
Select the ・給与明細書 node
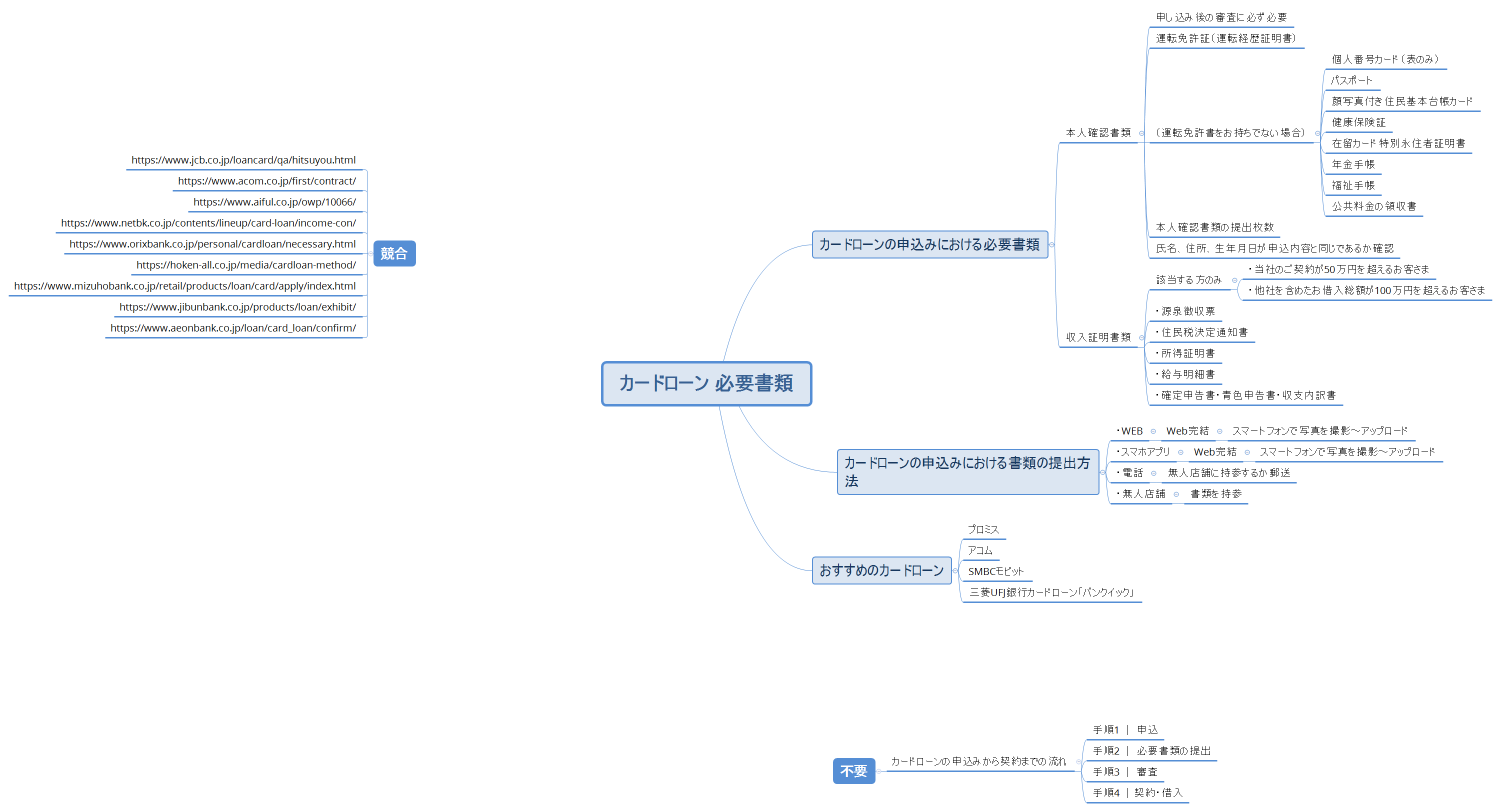tap(1185, 374)
